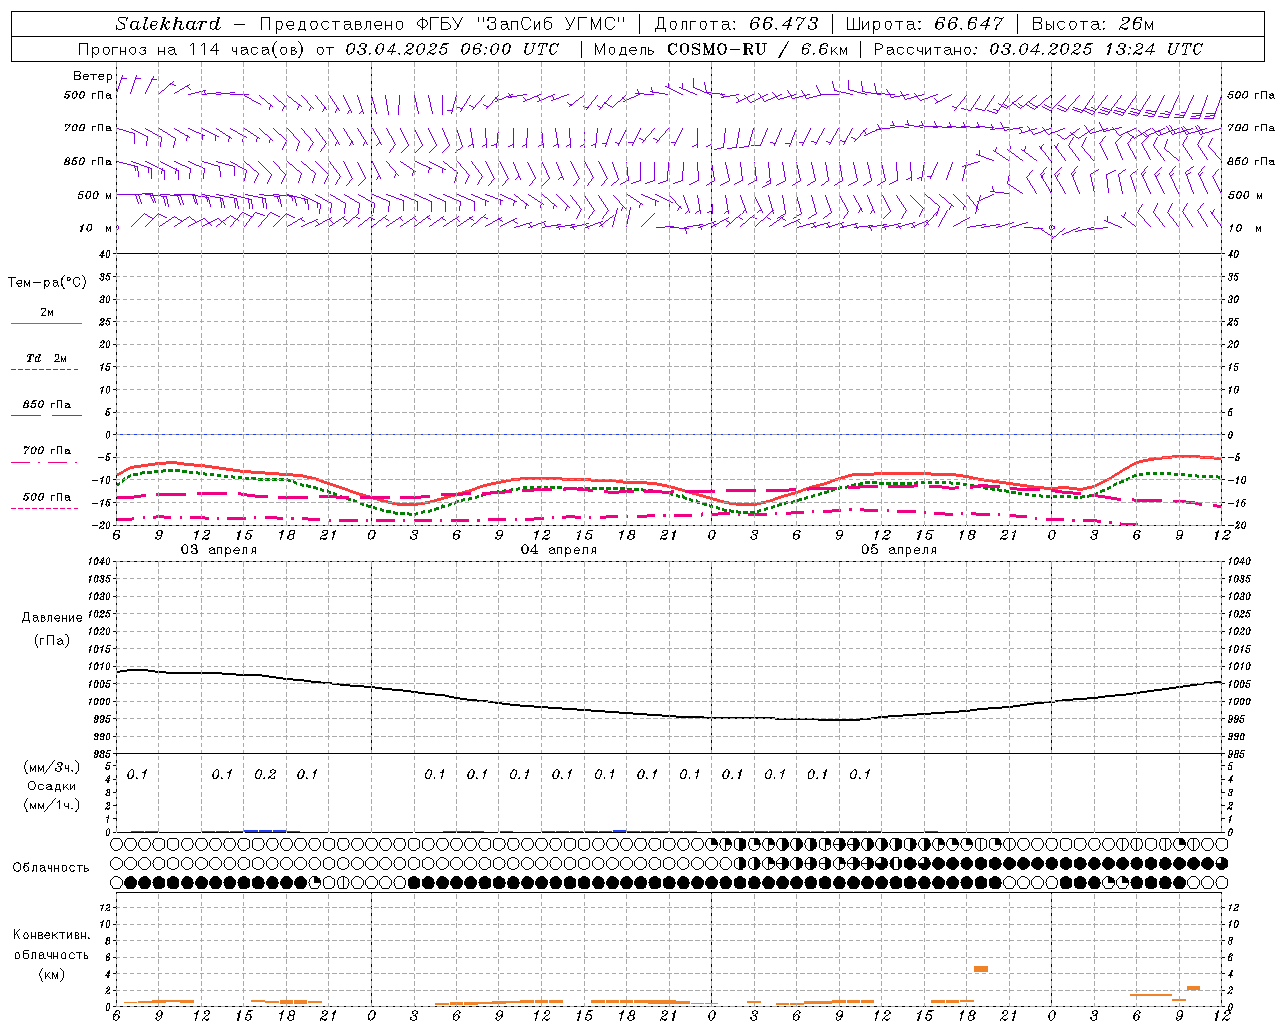This screenshot has width=1280, height=1024.
Task: Click the "2м" temperature legend entry
Action: click(47, 313)
